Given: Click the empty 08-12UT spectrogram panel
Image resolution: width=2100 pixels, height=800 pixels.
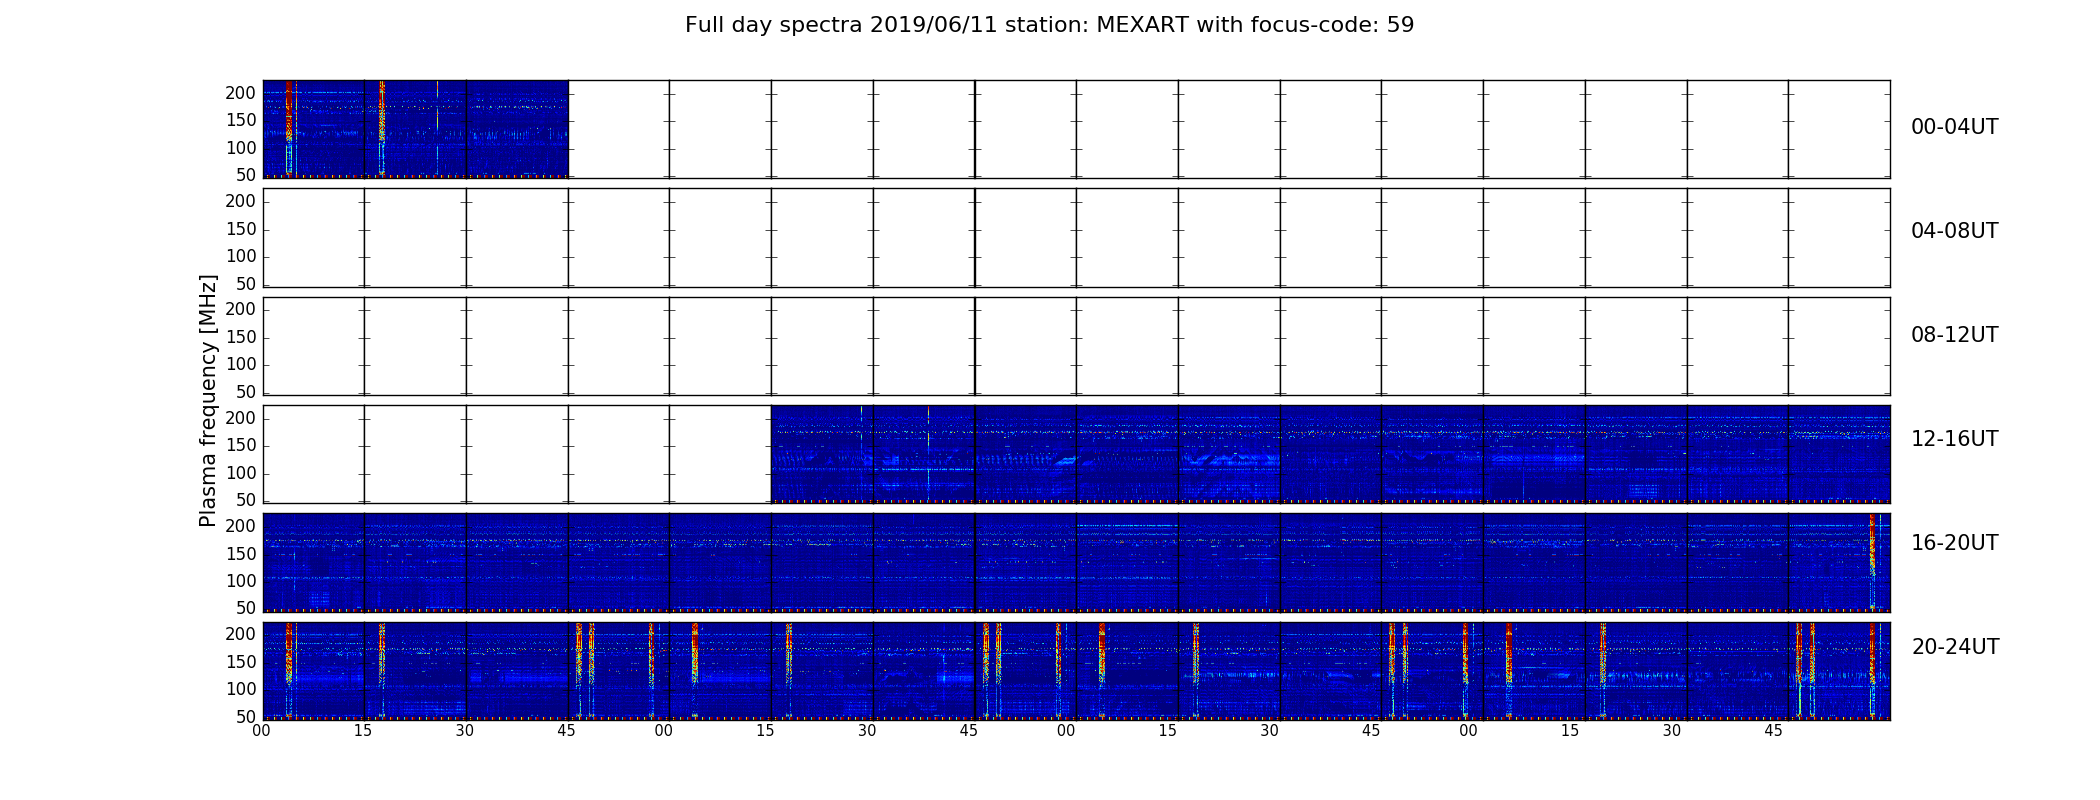Looking at the screenshot, I should tap(1076, 346).
